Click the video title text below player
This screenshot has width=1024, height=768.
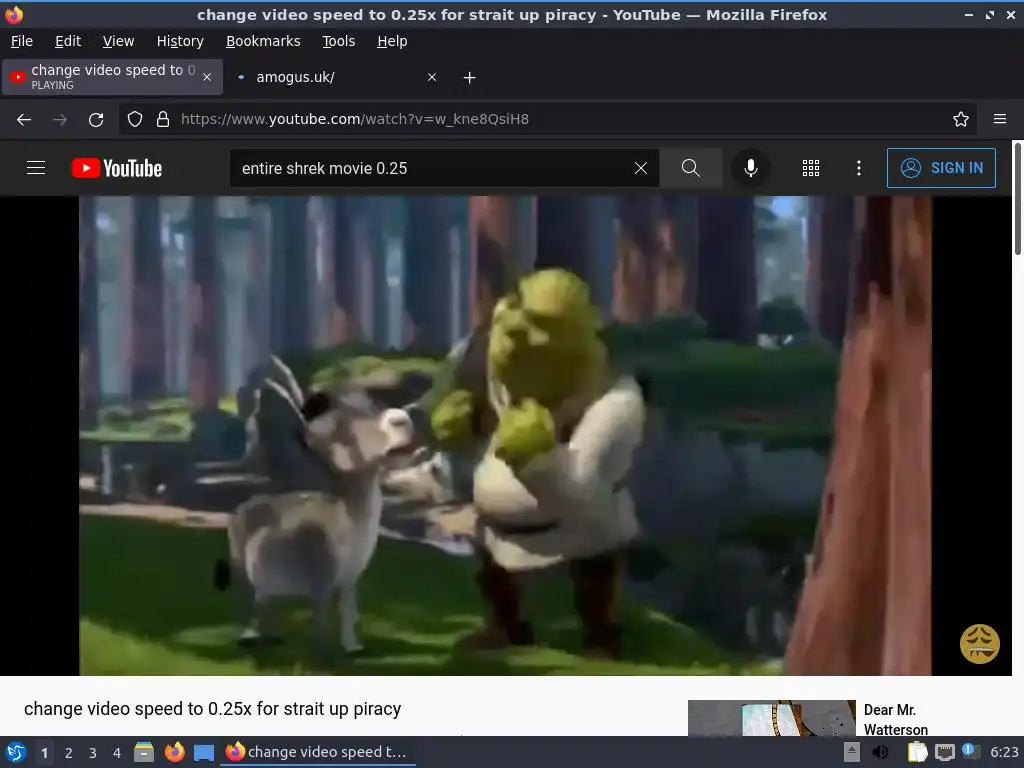pos(212,709)
